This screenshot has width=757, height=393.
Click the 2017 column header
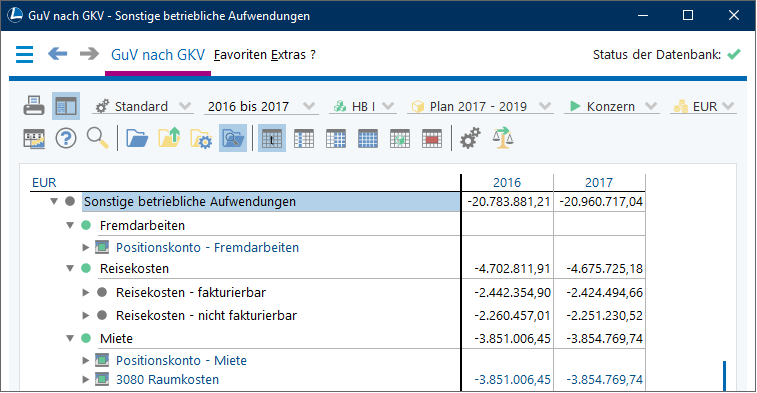(x=599, y=182)
